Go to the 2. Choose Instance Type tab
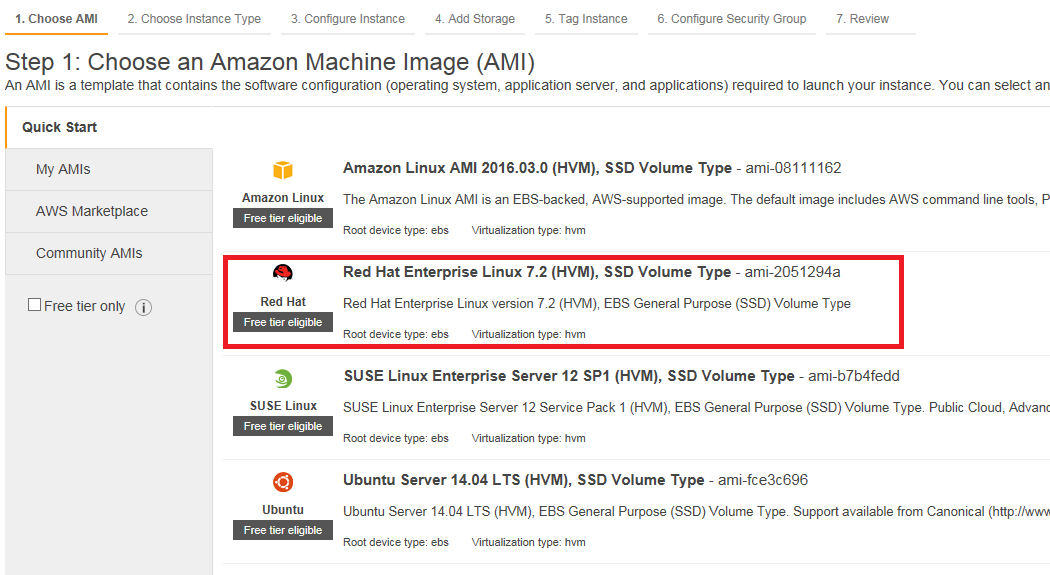This screenshot has width=1050, height=575. point(194,19)
